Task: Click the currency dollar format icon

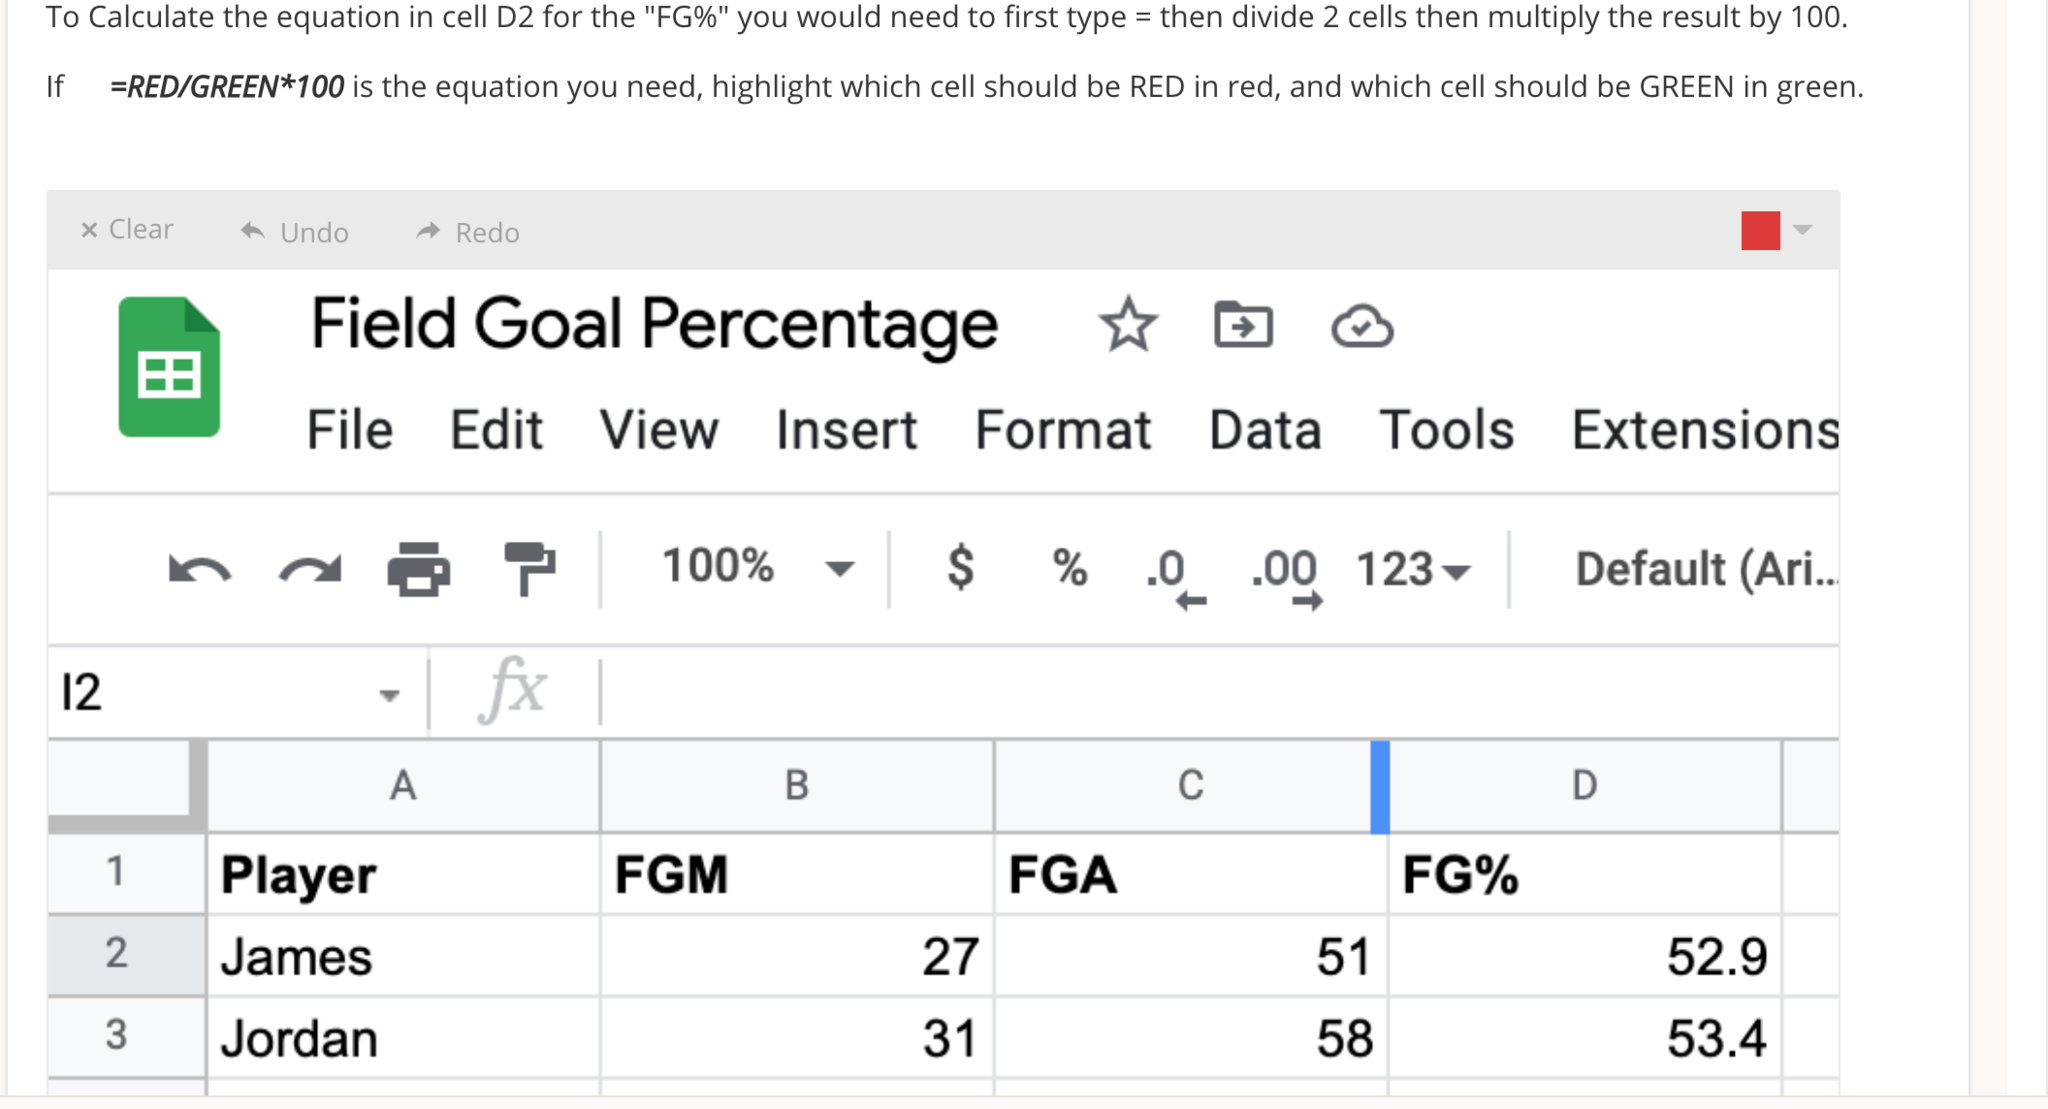Action: pos(960,568)
